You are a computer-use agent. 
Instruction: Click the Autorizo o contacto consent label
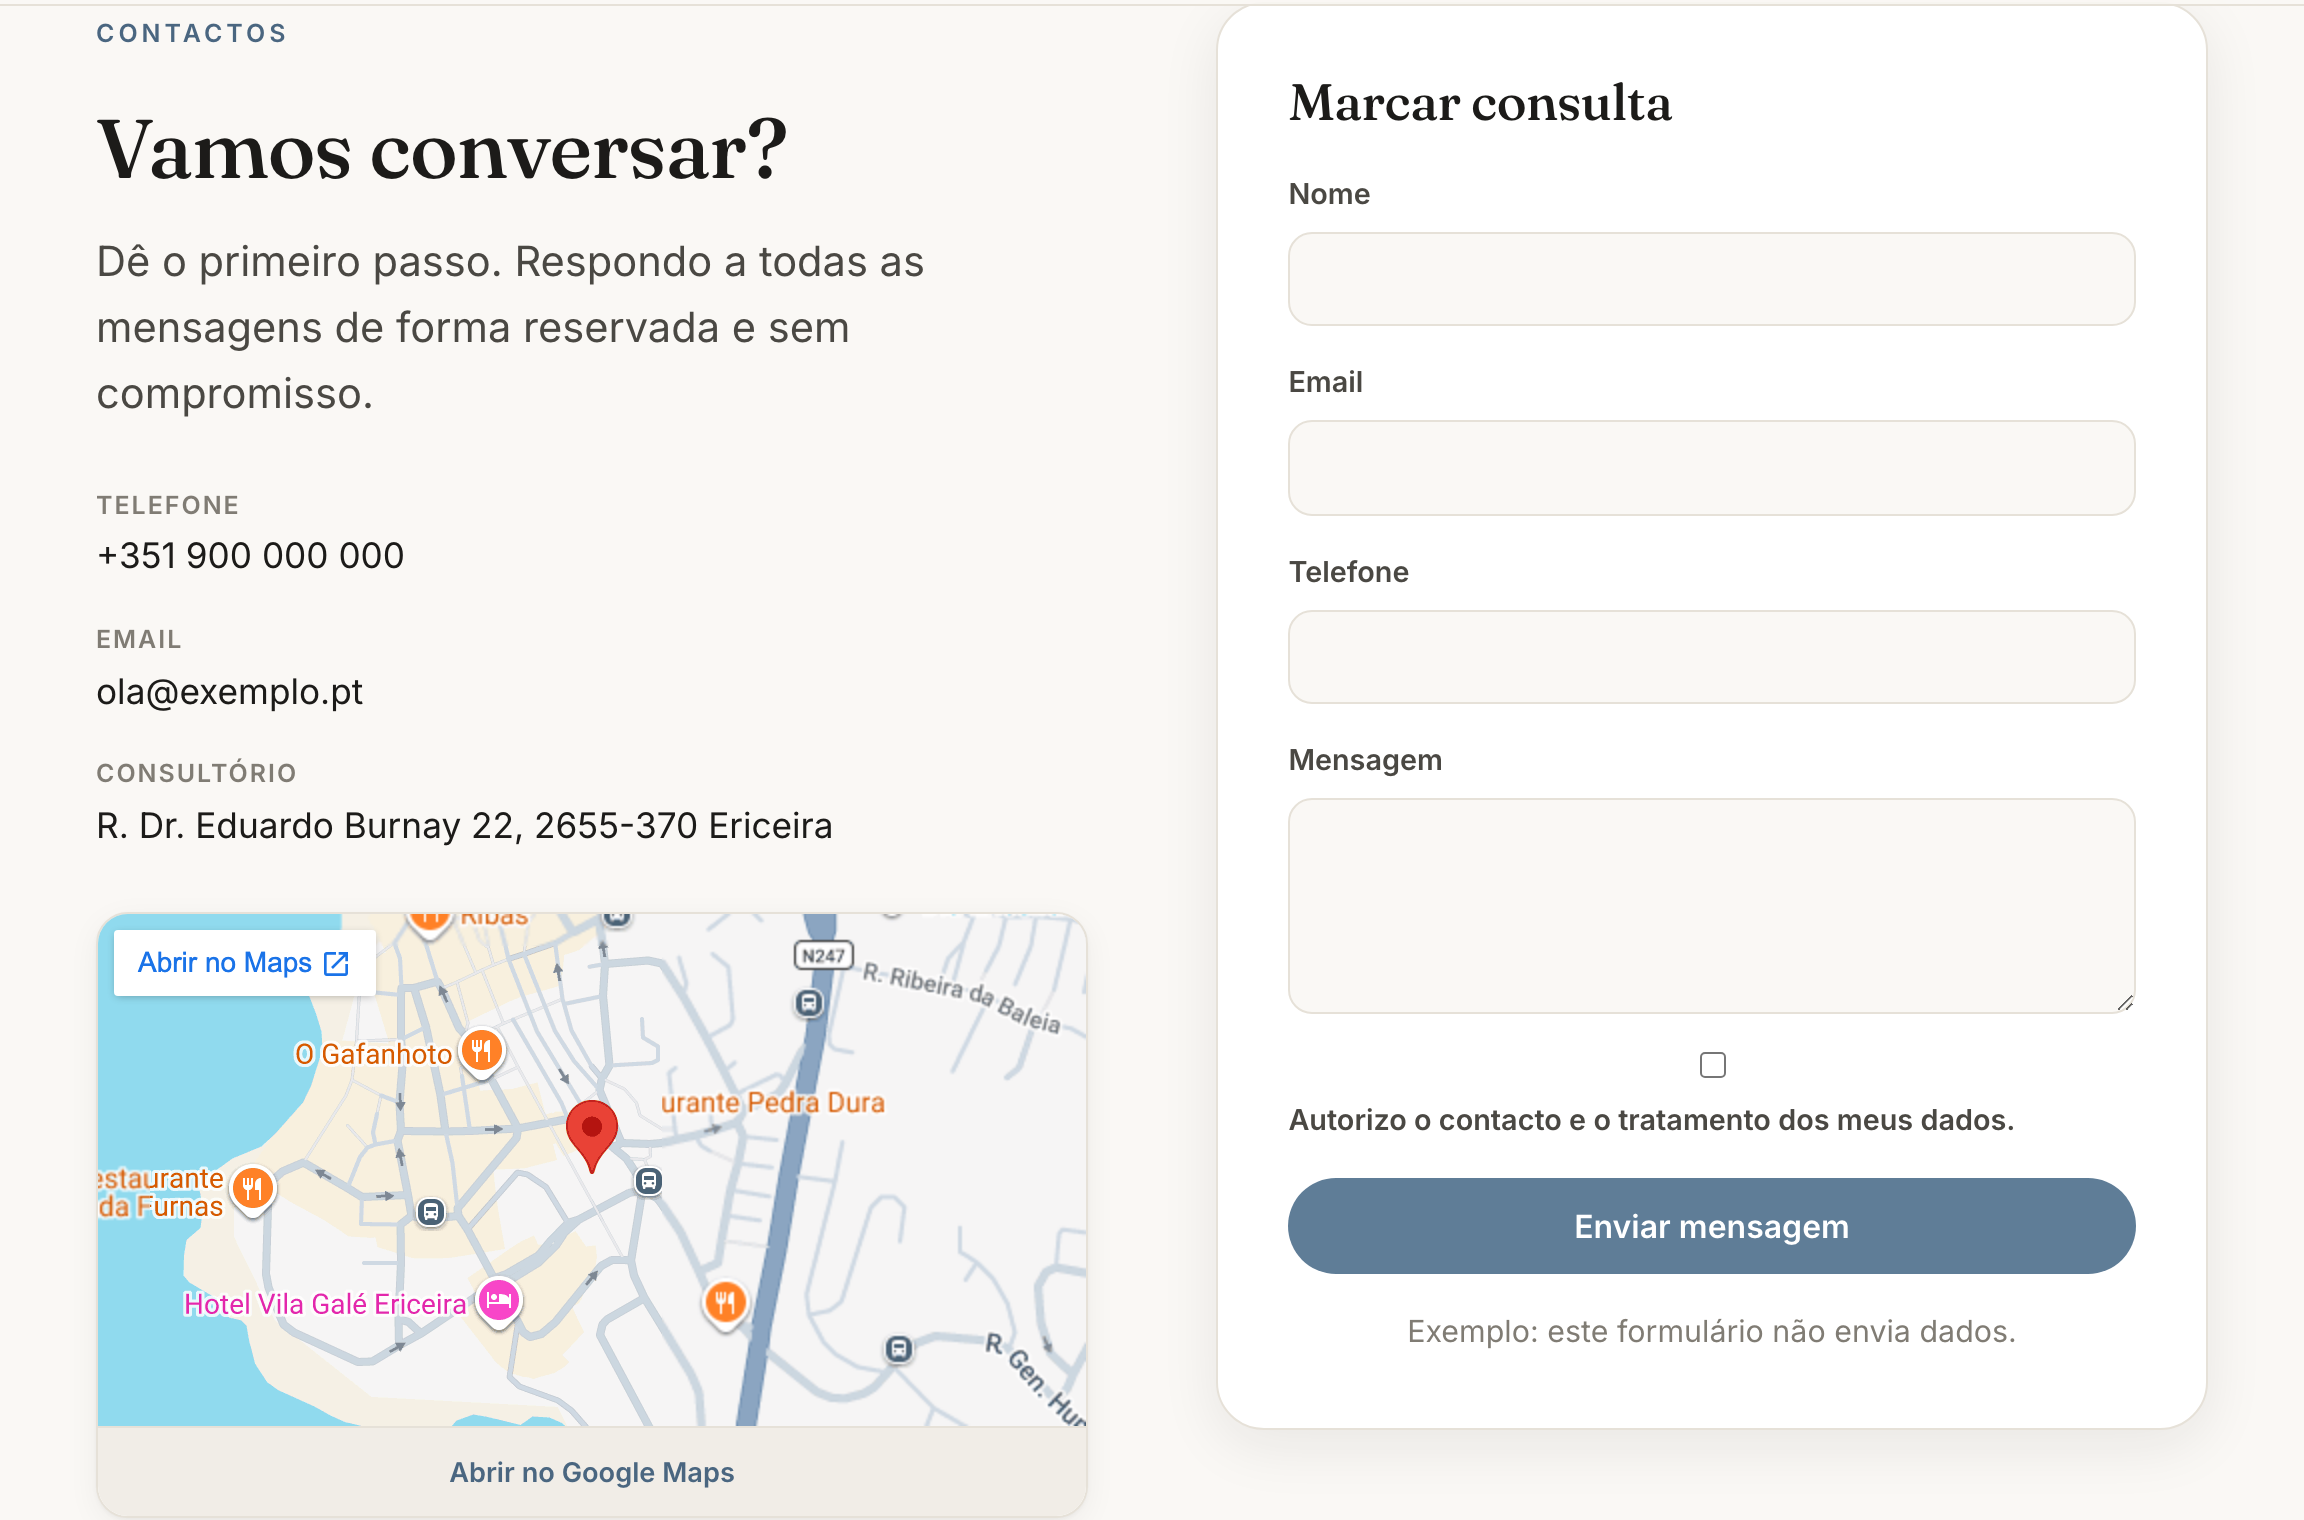tap(1651, 1120)
